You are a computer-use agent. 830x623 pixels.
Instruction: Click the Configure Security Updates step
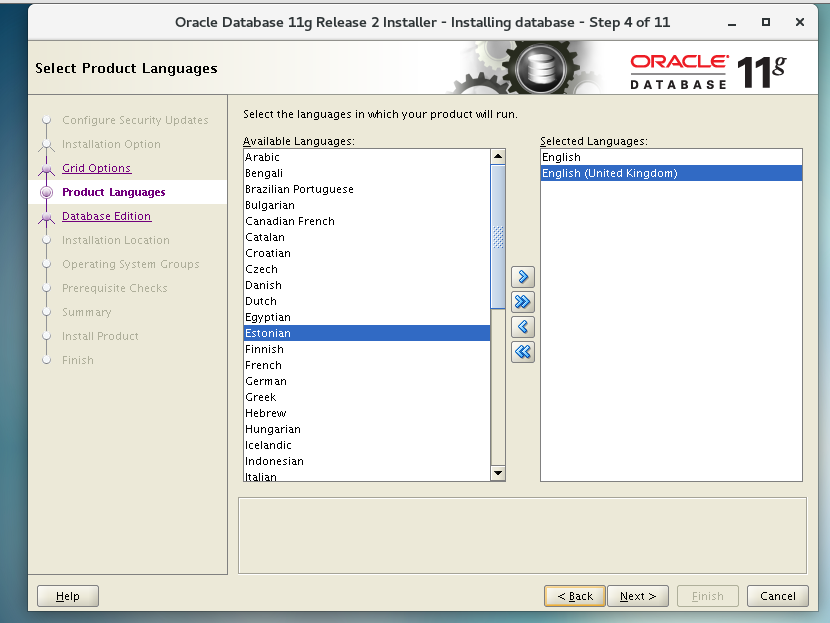click(x=135, y=120)
